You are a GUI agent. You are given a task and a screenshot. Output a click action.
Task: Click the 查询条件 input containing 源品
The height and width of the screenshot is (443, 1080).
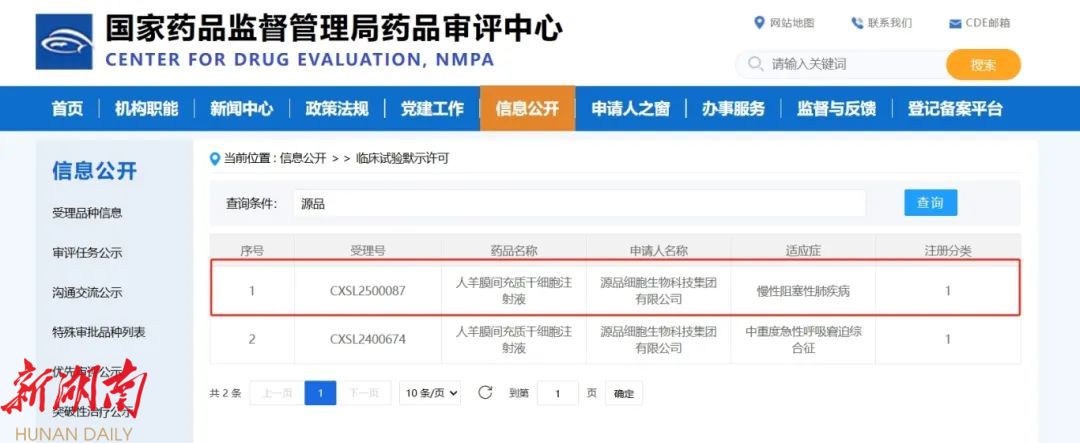[x=580, y=203]
